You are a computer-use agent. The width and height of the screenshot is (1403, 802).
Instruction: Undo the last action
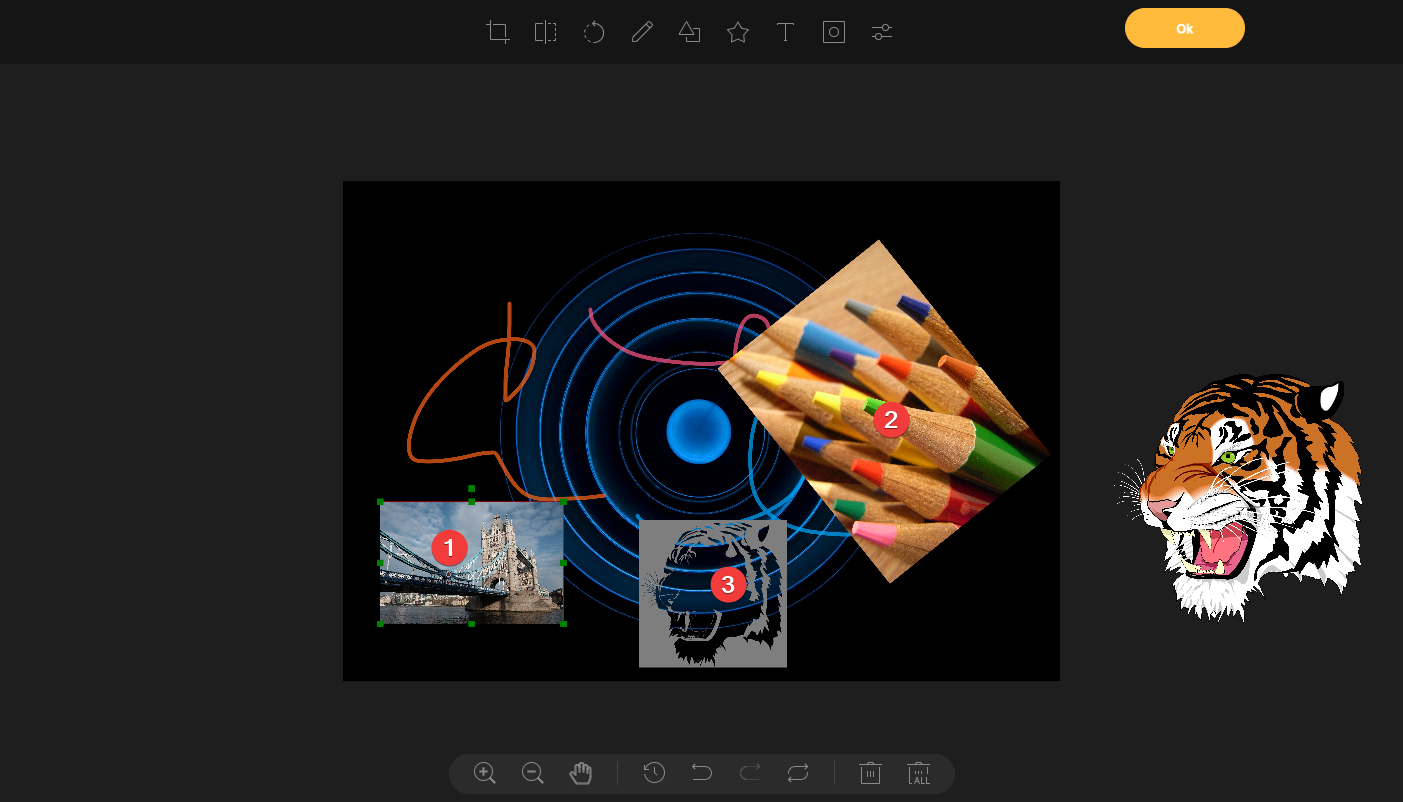(x=701, y=772)
